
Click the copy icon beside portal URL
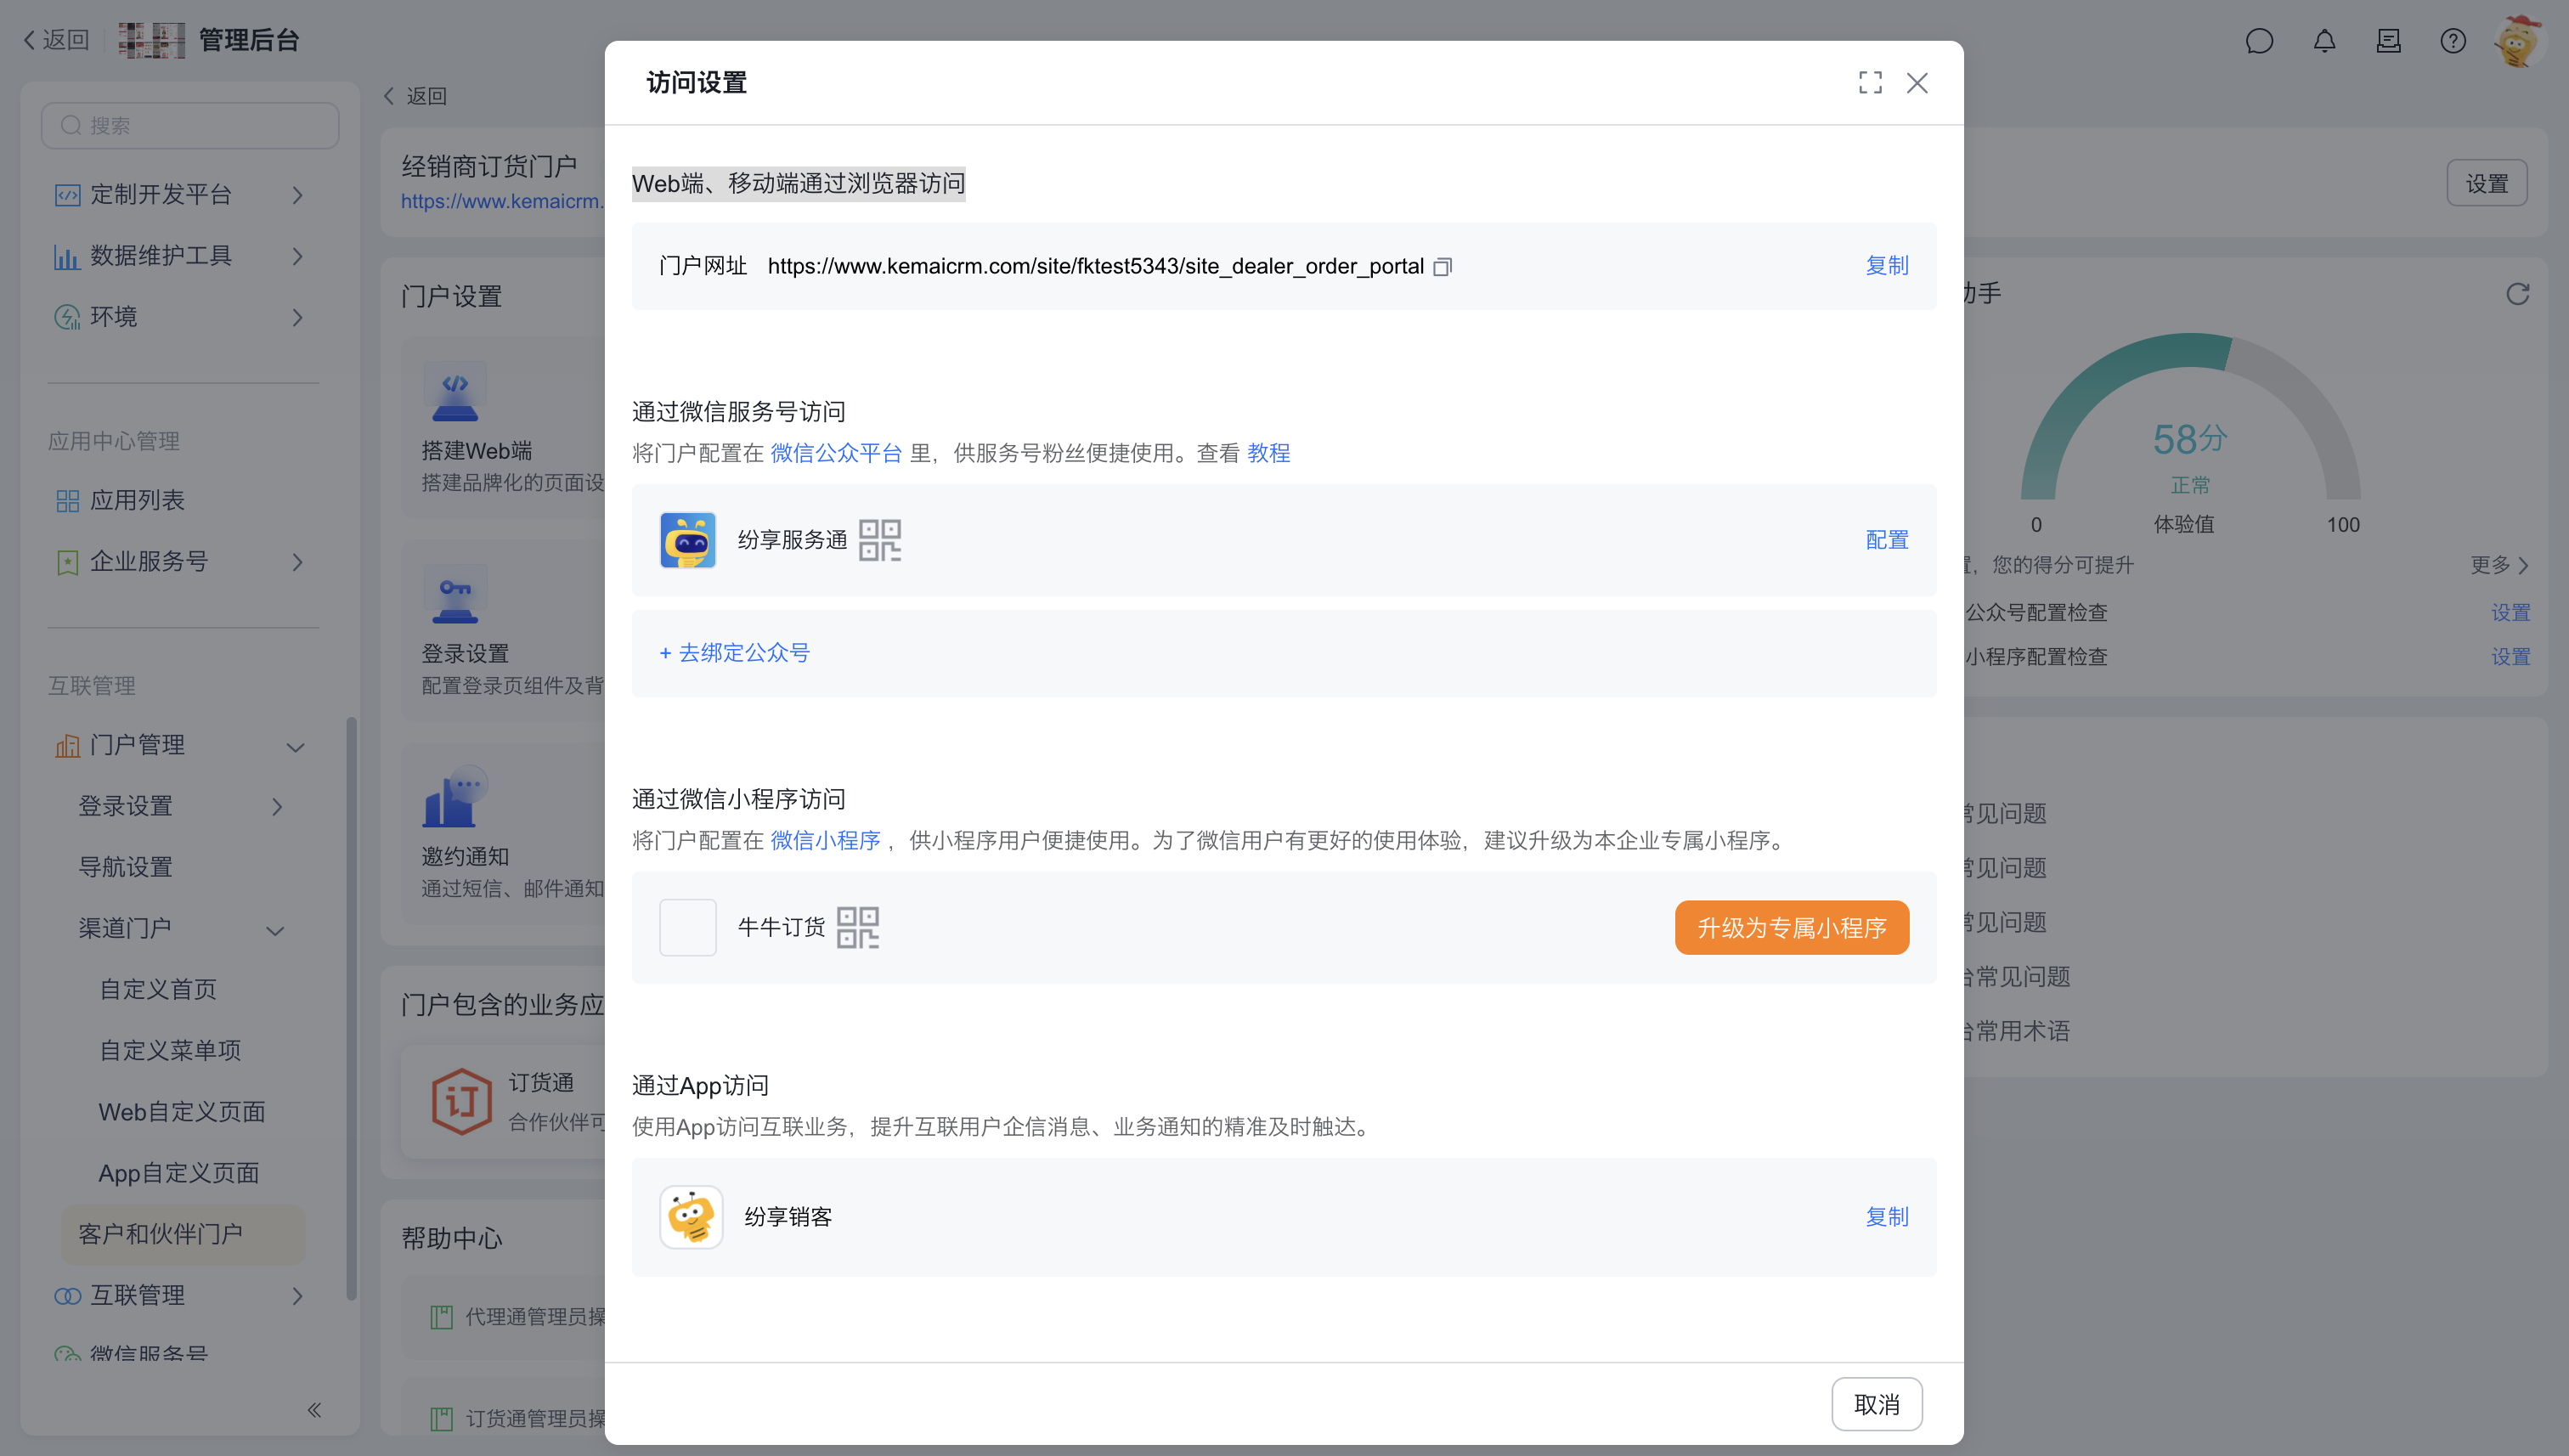pyautogui.click(x=1442, y=267)
